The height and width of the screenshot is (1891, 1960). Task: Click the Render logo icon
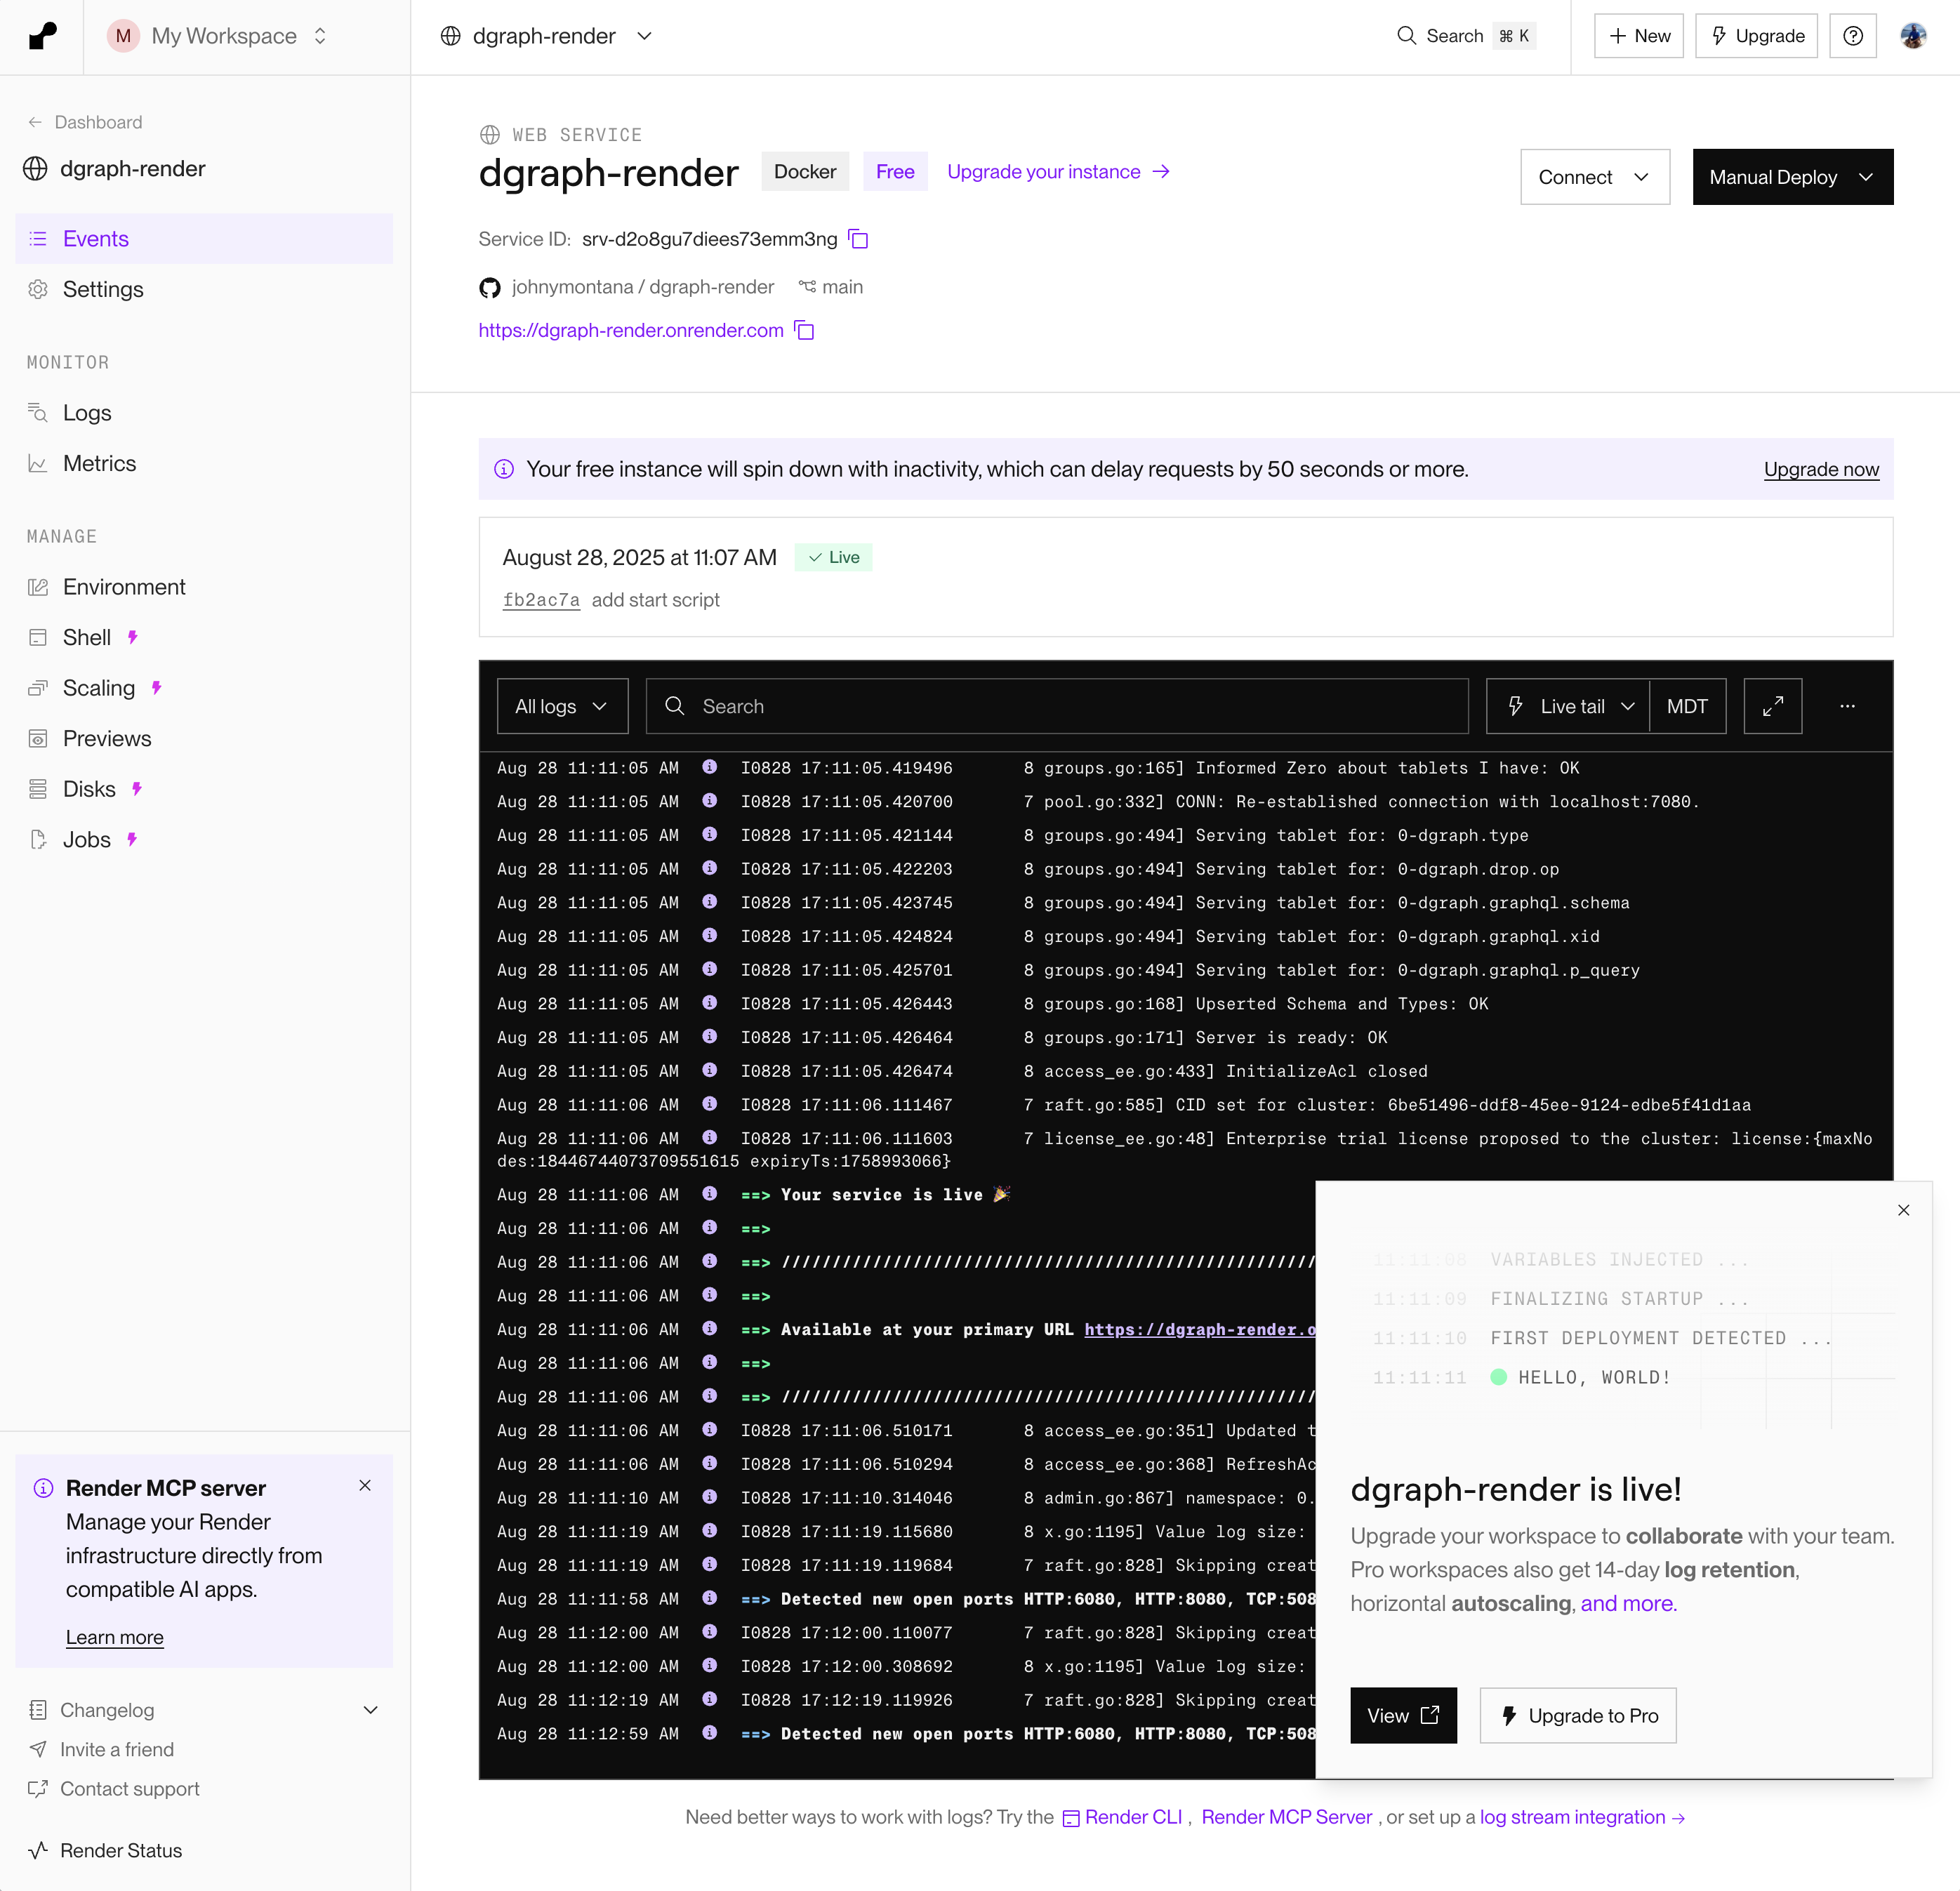(x=42, y=36)
